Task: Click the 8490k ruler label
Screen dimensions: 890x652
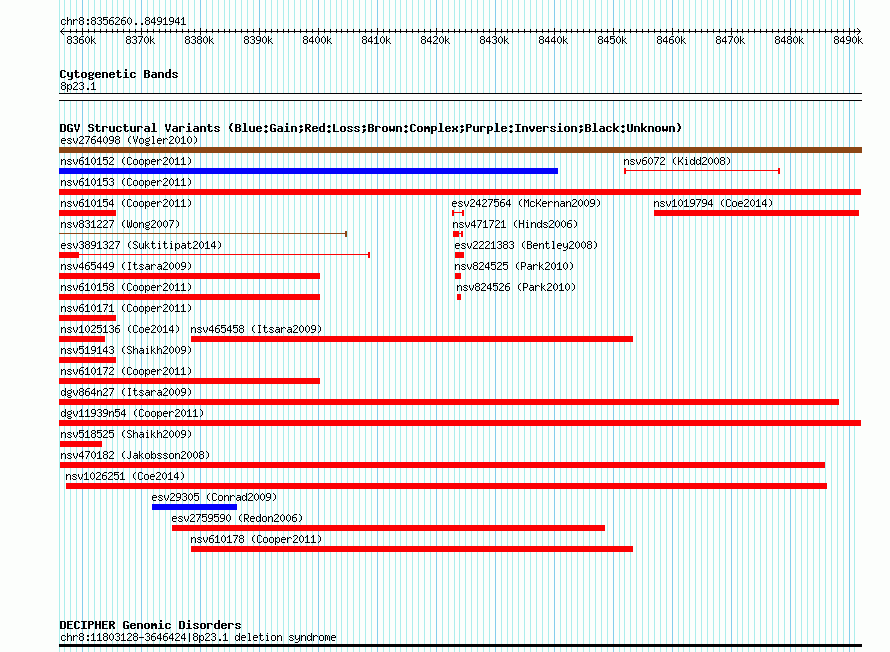Action: pos(848,40)
